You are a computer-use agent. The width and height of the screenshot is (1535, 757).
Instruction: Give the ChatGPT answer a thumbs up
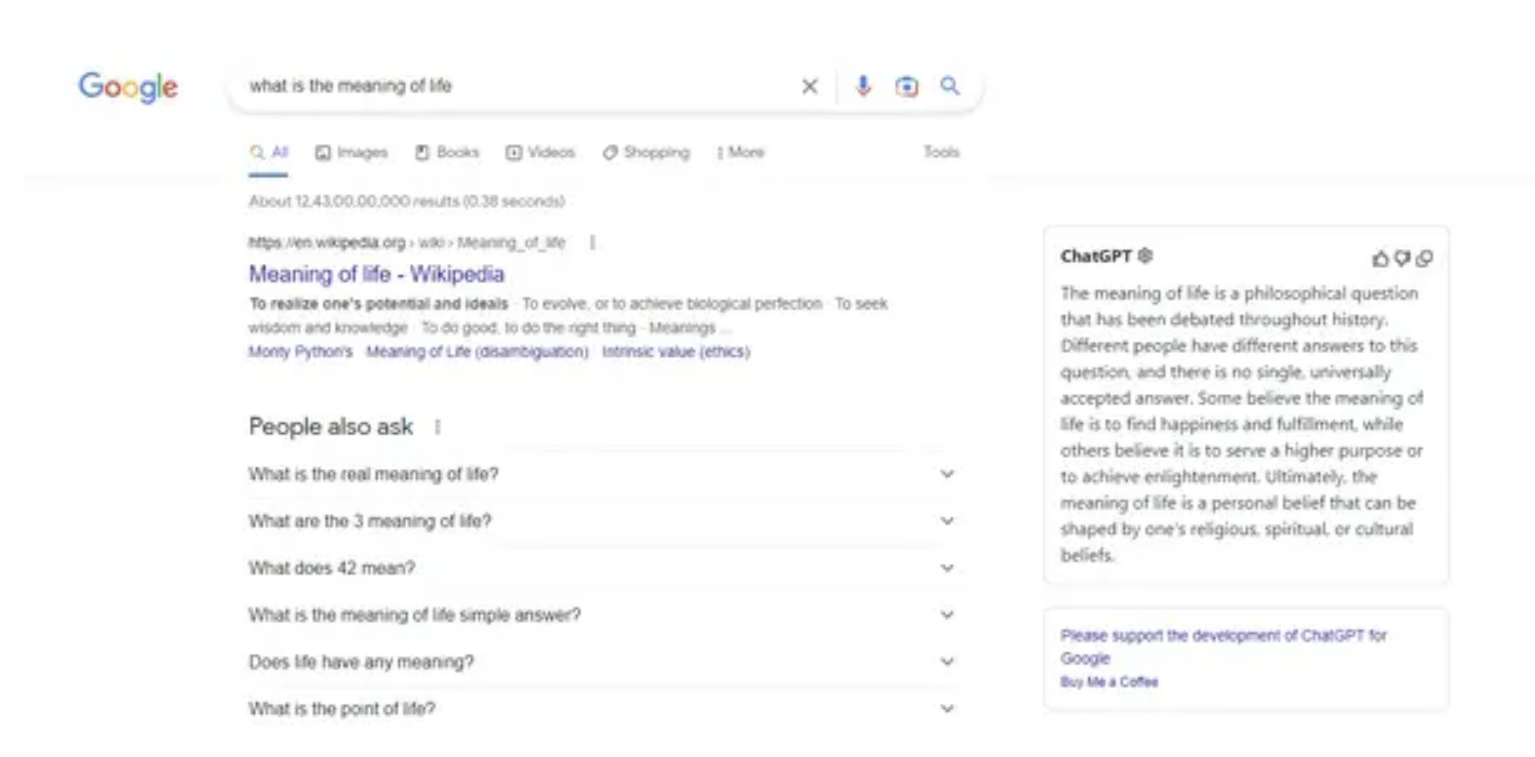click(x=1382, y=258)
